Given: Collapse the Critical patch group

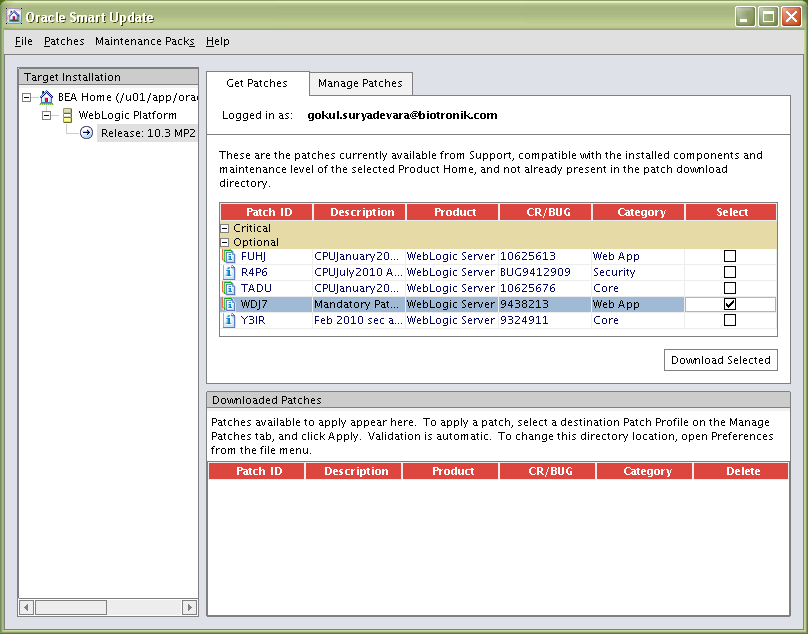Looking at the screenshot, I should click(226, 229).
